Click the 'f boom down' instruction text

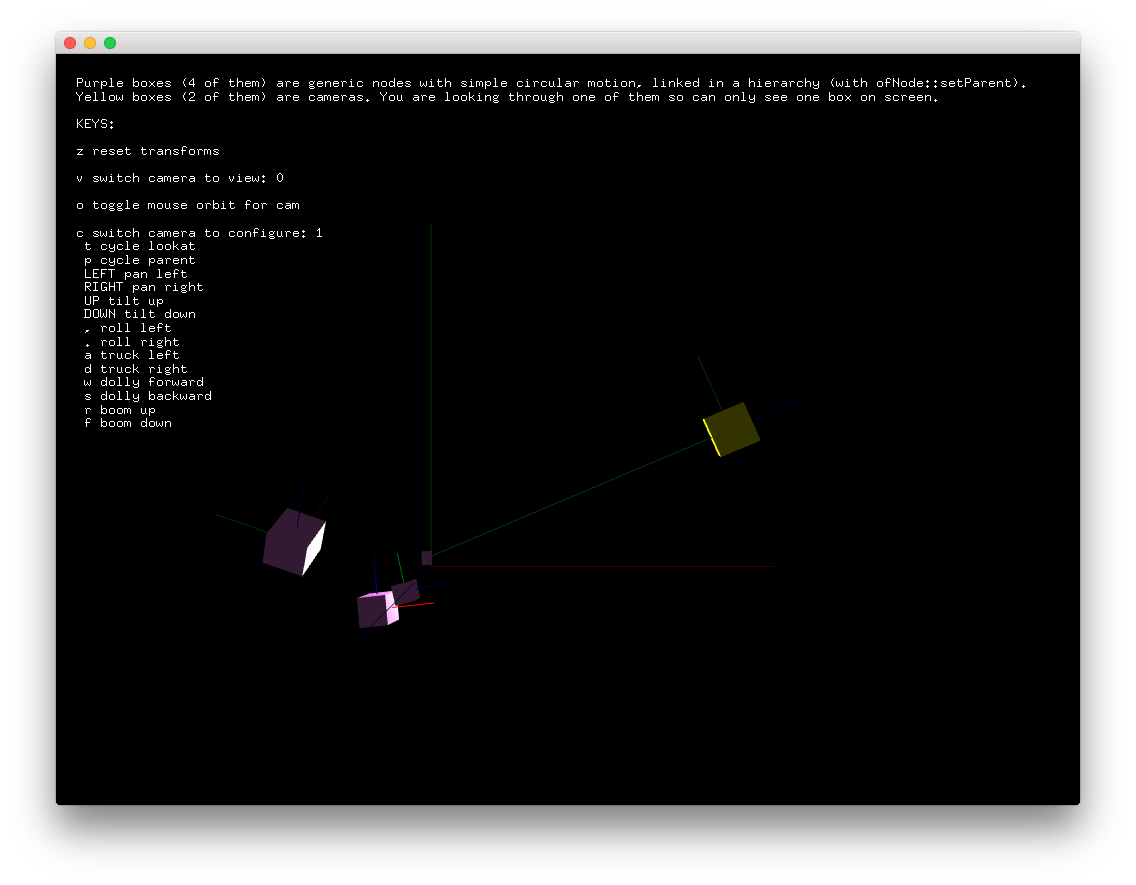129,422
